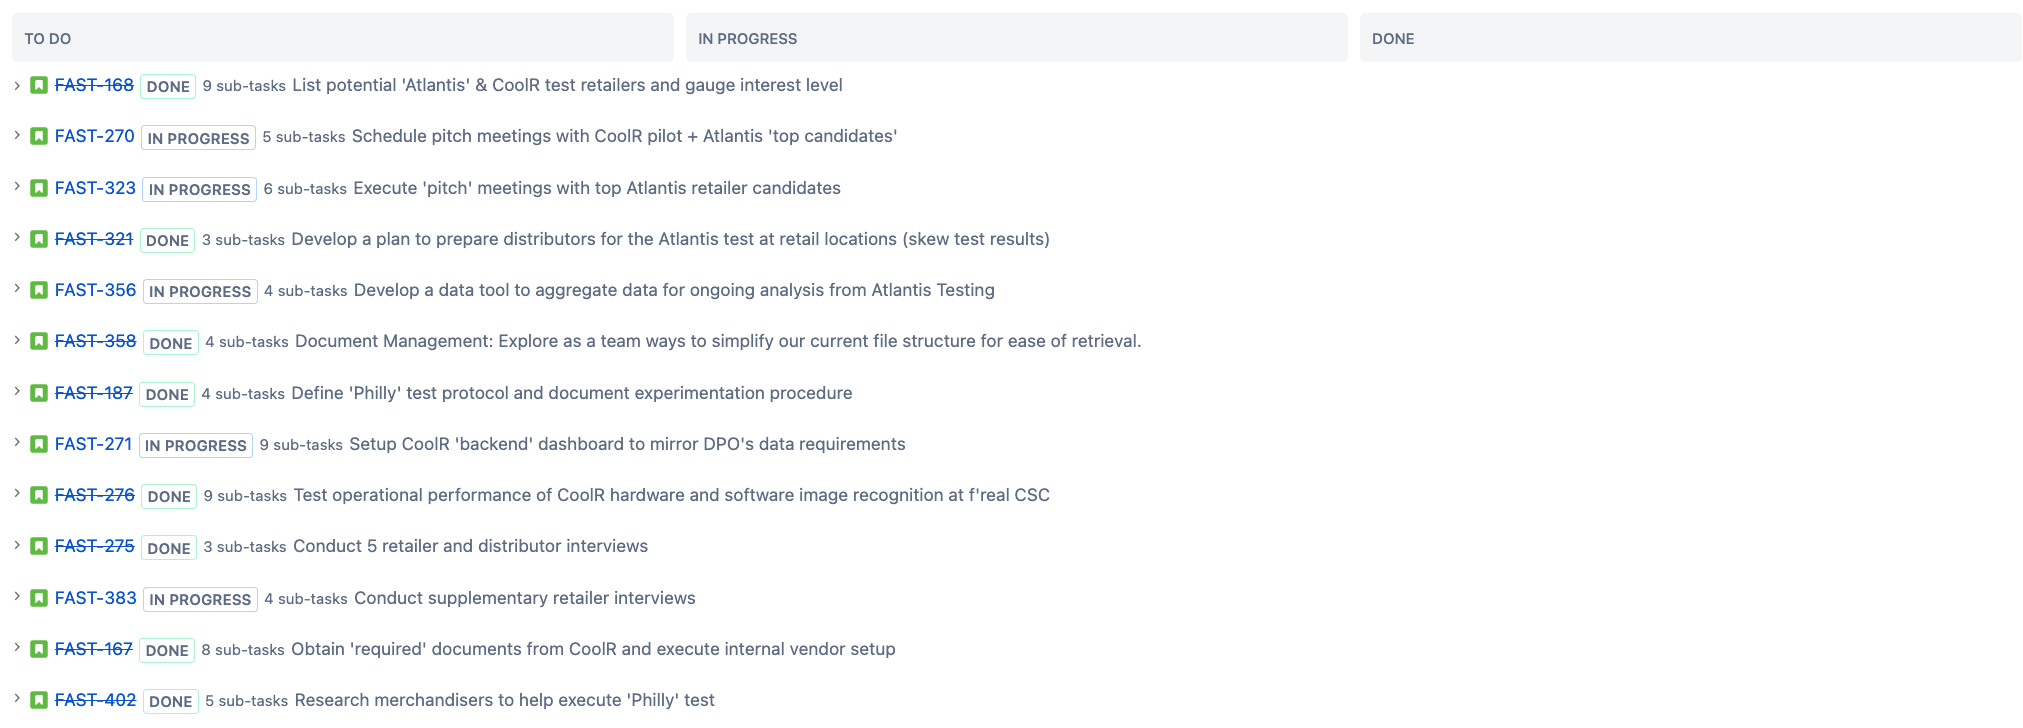The width and height of the screenshot is (2023, 728).
Task: Click the story icon beside FAST-168
Action: (39, 85)
